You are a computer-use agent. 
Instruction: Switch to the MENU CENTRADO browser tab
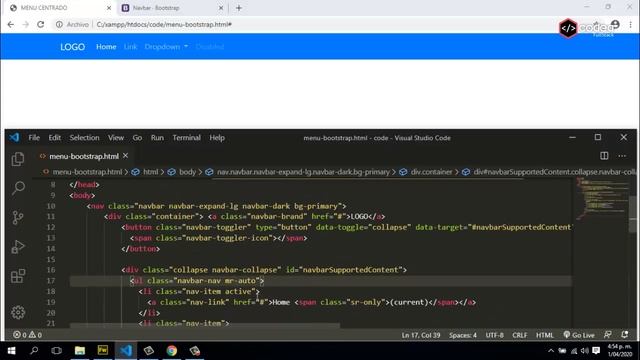59,8
